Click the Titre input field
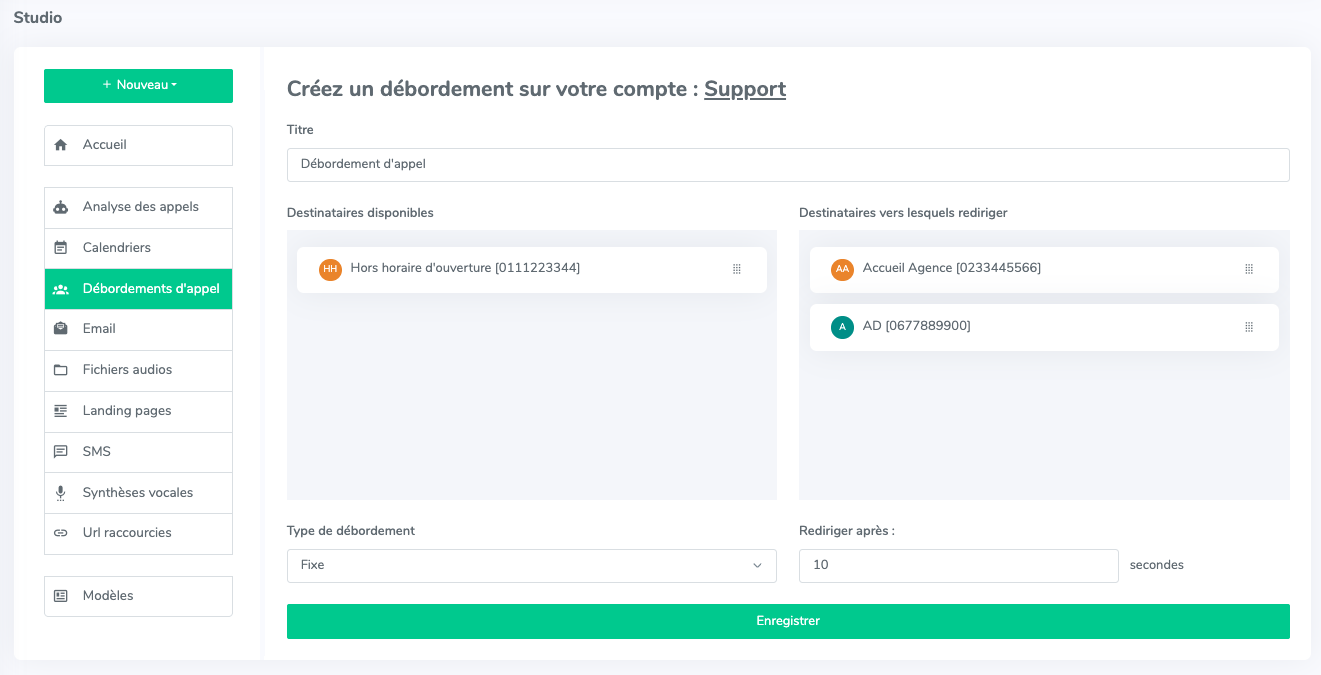 pos(788,165)
